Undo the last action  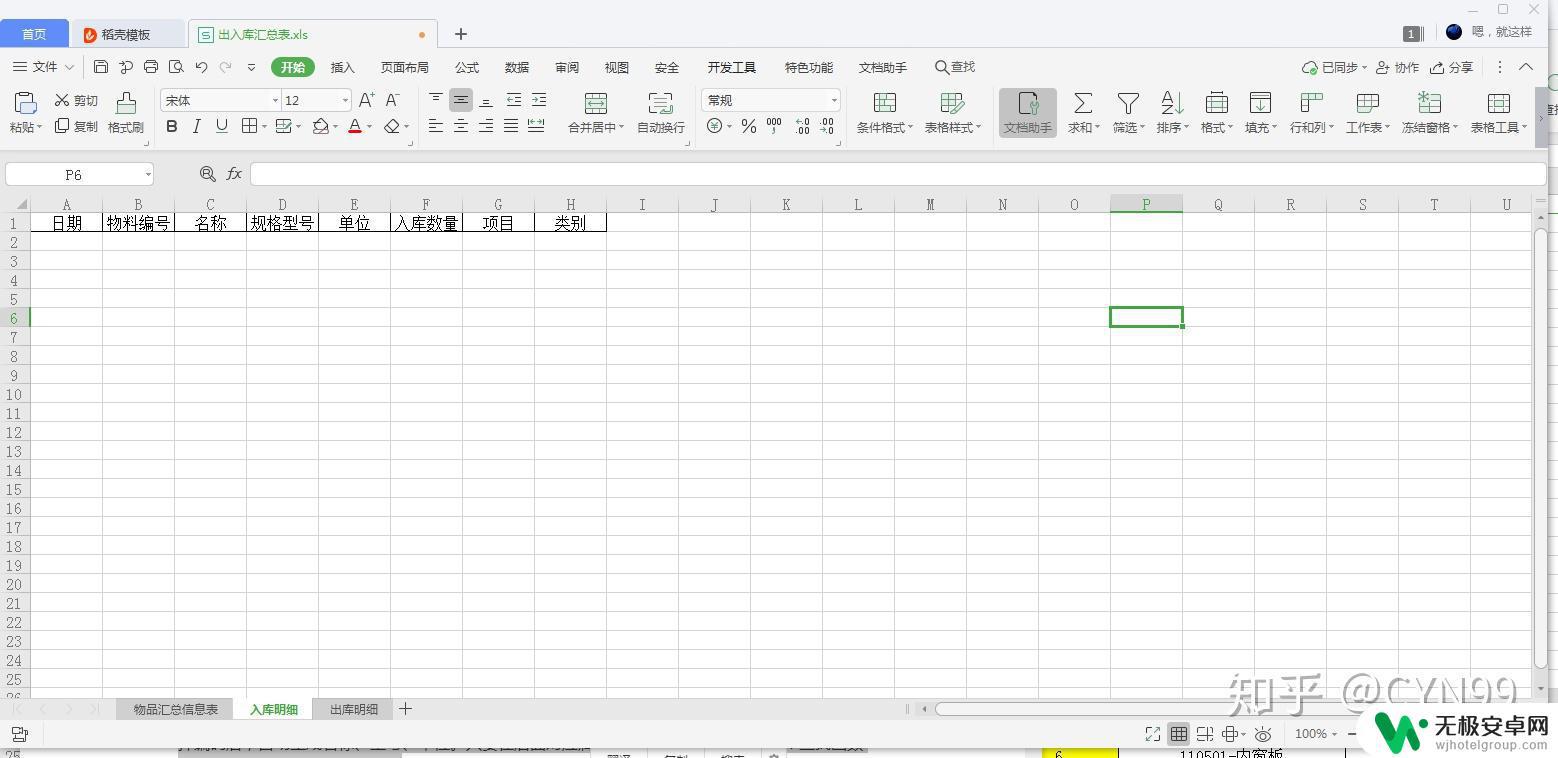click(x=201, y=67)
